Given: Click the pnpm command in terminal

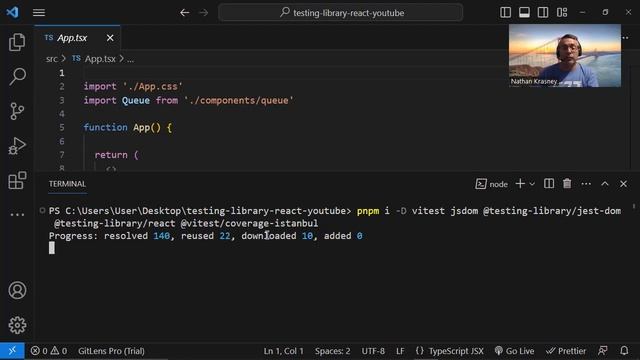Looking at the screenshot, I should [368, 211].
